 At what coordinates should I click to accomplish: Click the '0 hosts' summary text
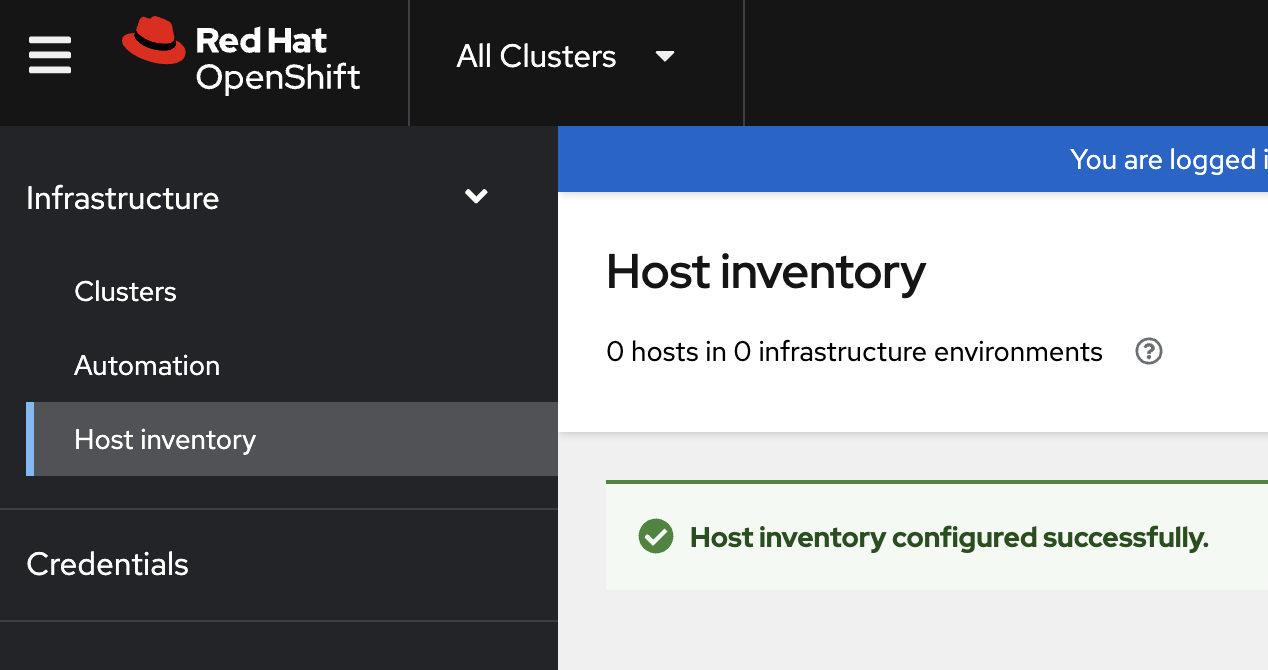855,352
